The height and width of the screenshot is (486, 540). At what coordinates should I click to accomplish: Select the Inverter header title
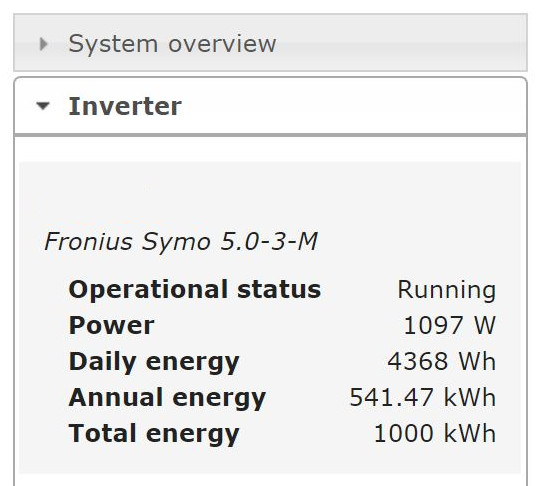tap(125, 106)
